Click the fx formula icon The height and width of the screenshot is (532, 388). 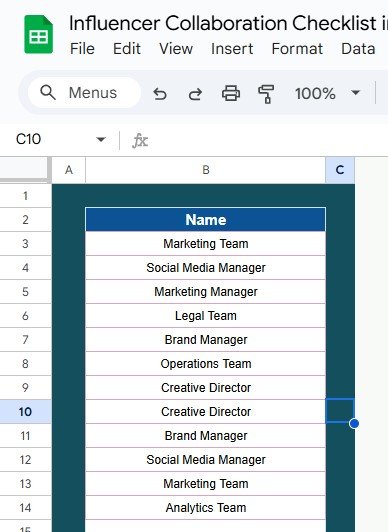pos(140,140)
